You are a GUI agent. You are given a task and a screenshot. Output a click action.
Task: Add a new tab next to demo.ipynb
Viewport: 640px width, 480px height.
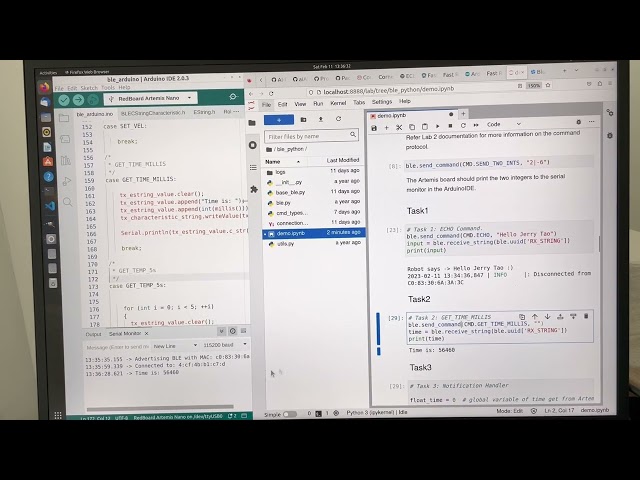pyautogui.click(x=463, y=114)
